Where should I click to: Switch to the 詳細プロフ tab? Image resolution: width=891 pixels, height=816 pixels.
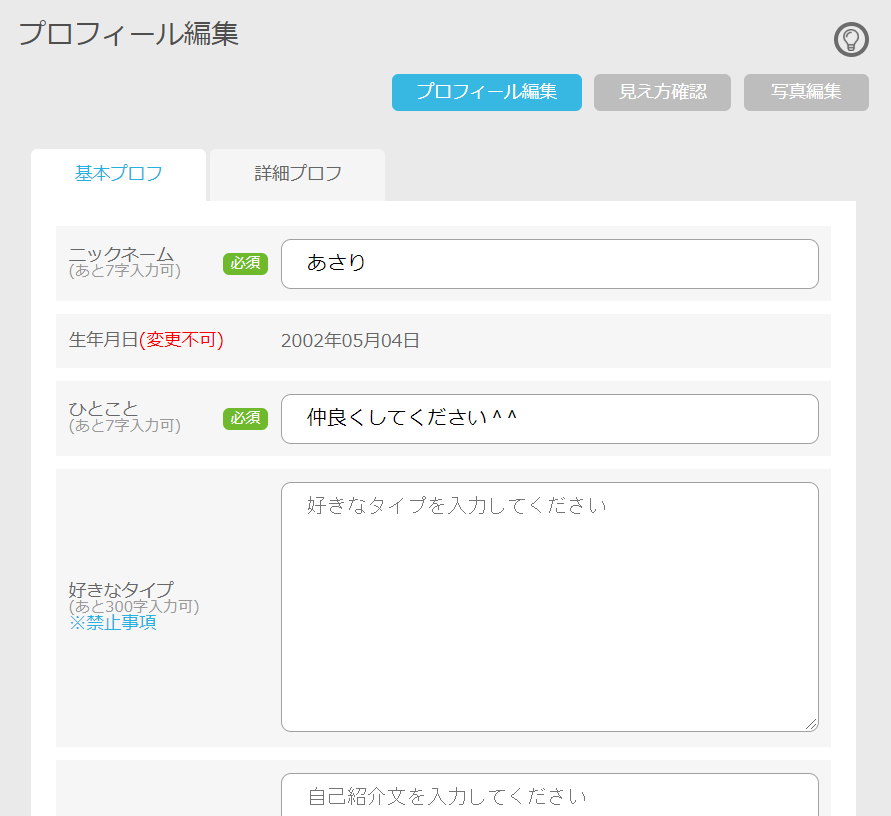pos(297,174)
